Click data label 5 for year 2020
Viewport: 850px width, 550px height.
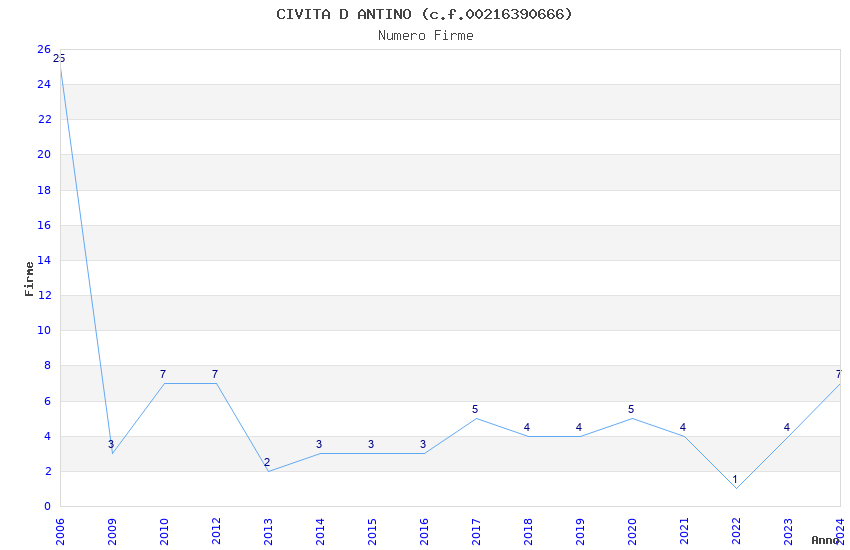631,409
